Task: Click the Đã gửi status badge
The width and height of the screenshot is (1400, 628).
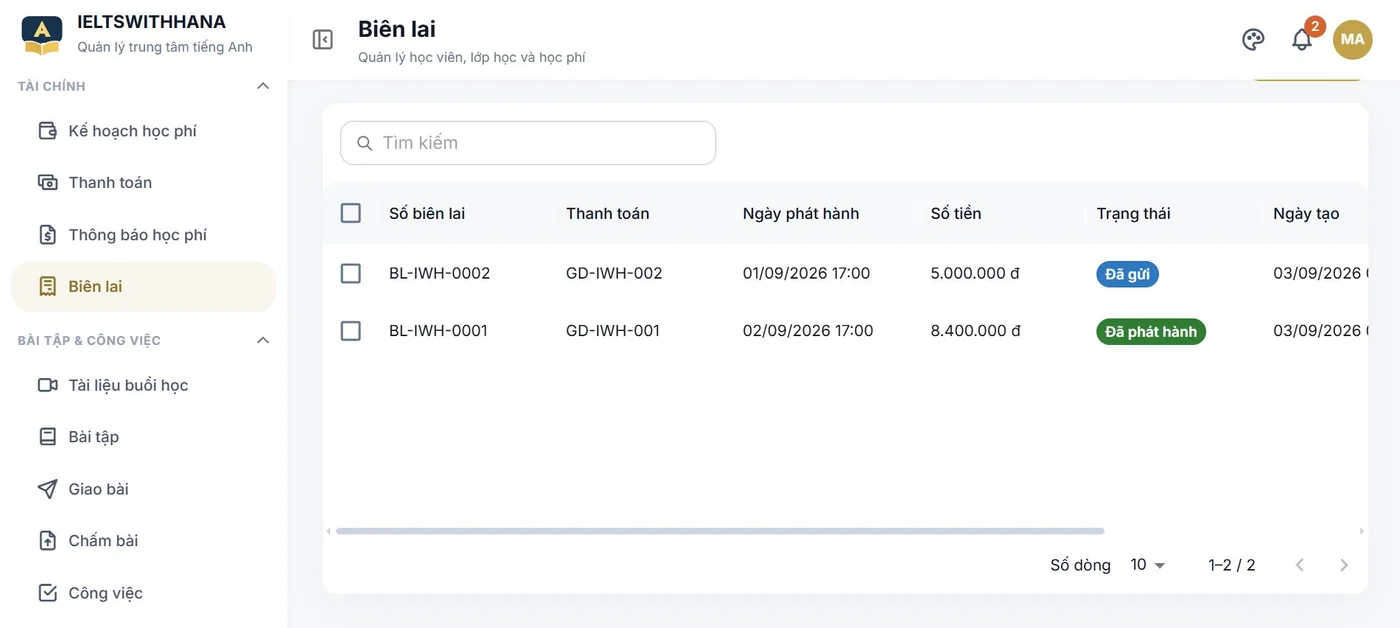Action: 1127,274
